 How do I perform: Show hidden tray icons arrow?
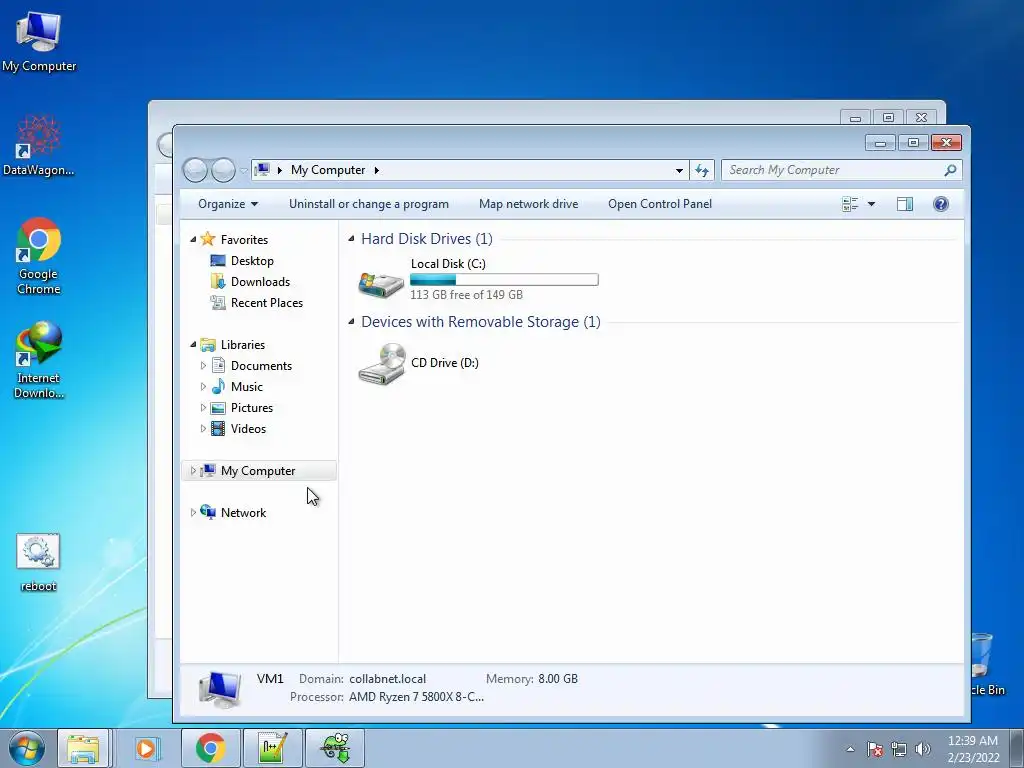850,749
